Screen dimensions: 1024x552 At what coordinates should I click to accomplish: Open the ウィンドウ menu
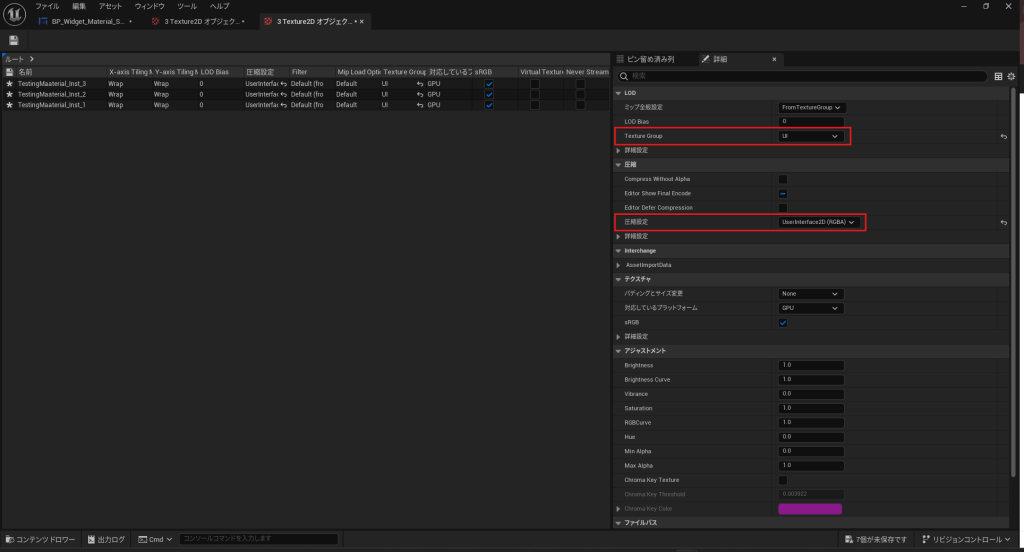pos(150,6)
